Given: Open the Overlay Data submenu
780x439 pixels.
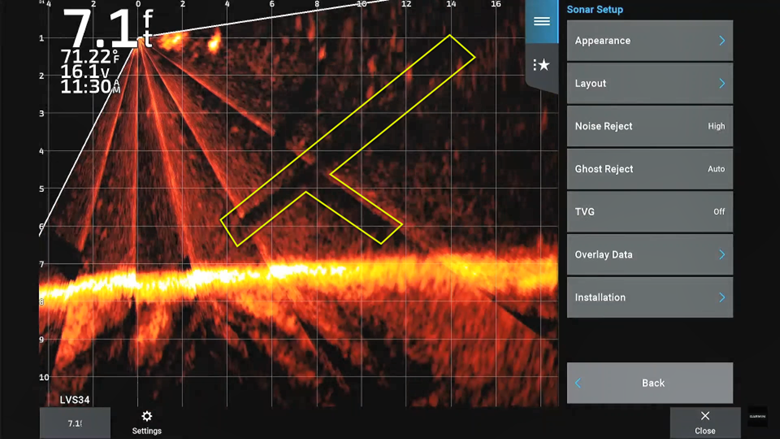Looking at the screenshot, I should [649, 255].
